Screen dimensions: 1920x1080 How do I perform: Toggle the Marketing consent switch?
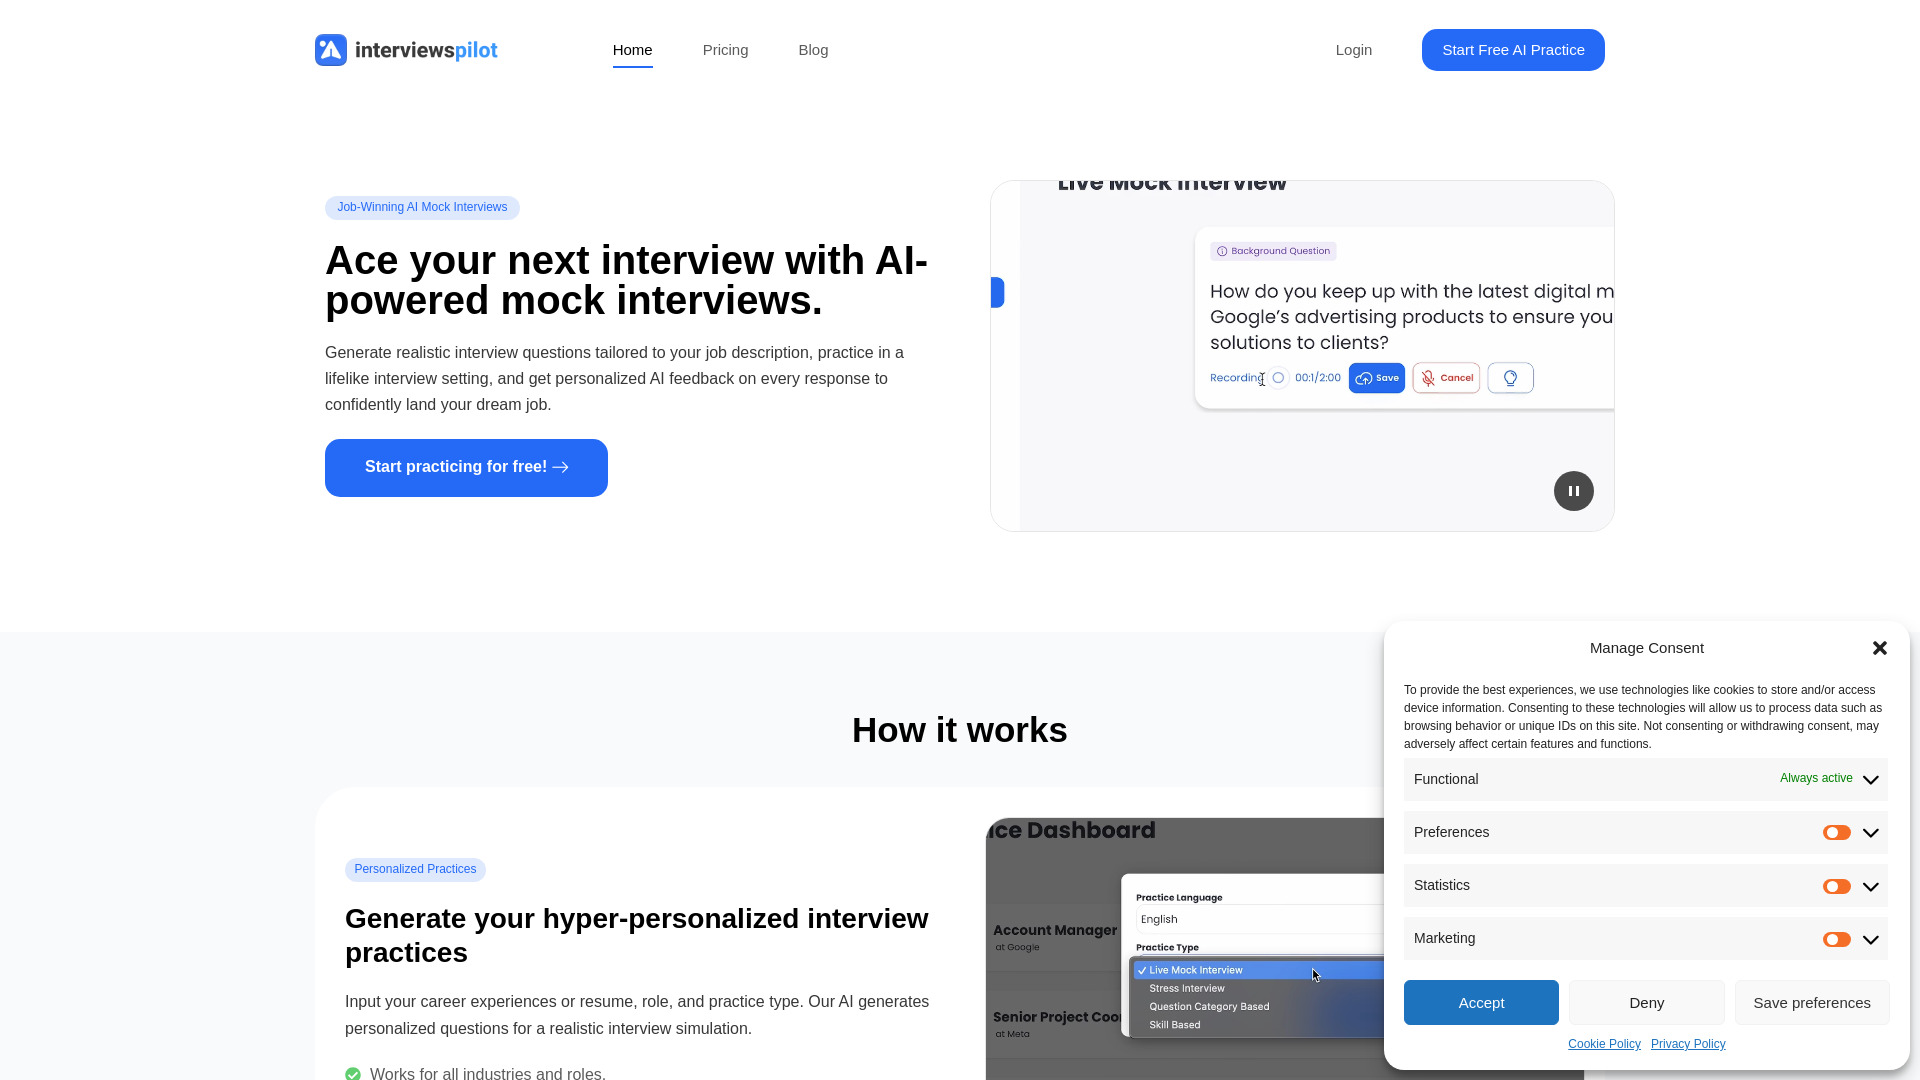pos(1836,939)
